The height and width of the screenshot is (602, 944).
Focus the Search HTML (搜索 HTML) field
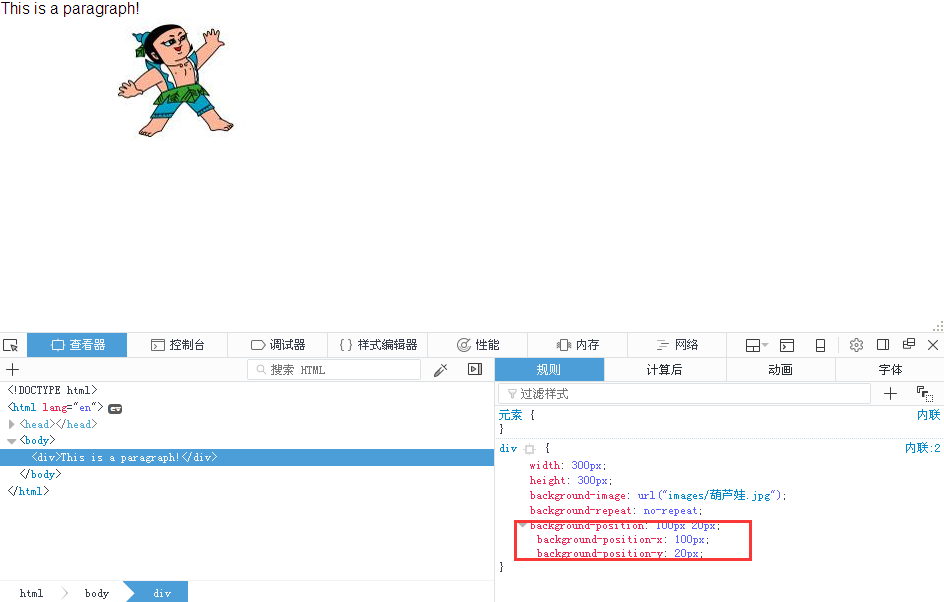[334, 370]
